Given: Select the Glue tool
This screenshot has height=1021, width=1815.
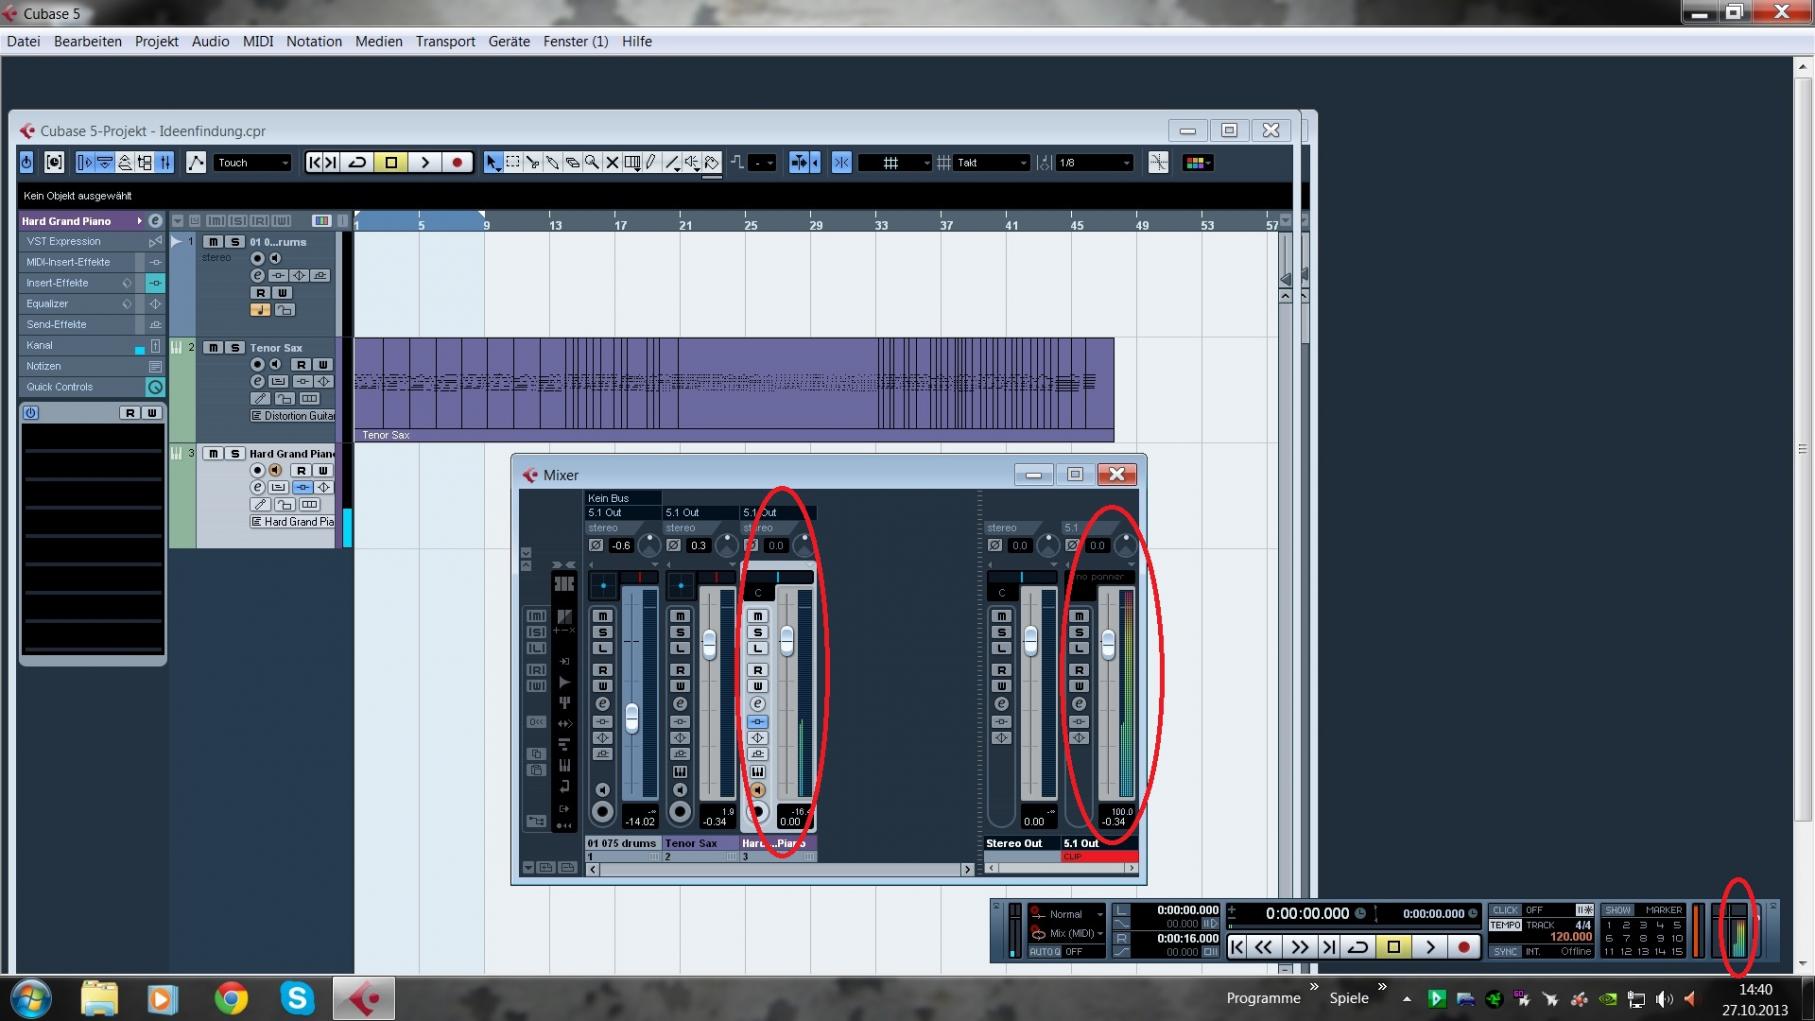Looking at the screenshot, I should coord(553,162).
